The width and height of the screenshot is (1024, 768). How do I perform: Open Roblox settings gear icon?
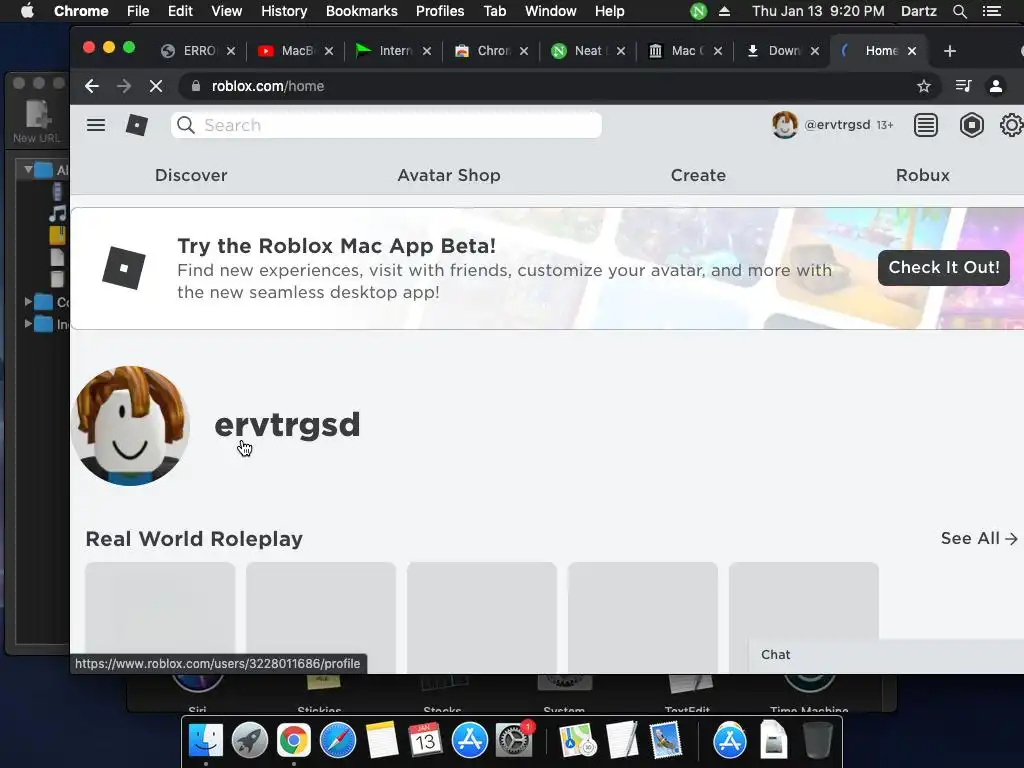click(1012, 125)
